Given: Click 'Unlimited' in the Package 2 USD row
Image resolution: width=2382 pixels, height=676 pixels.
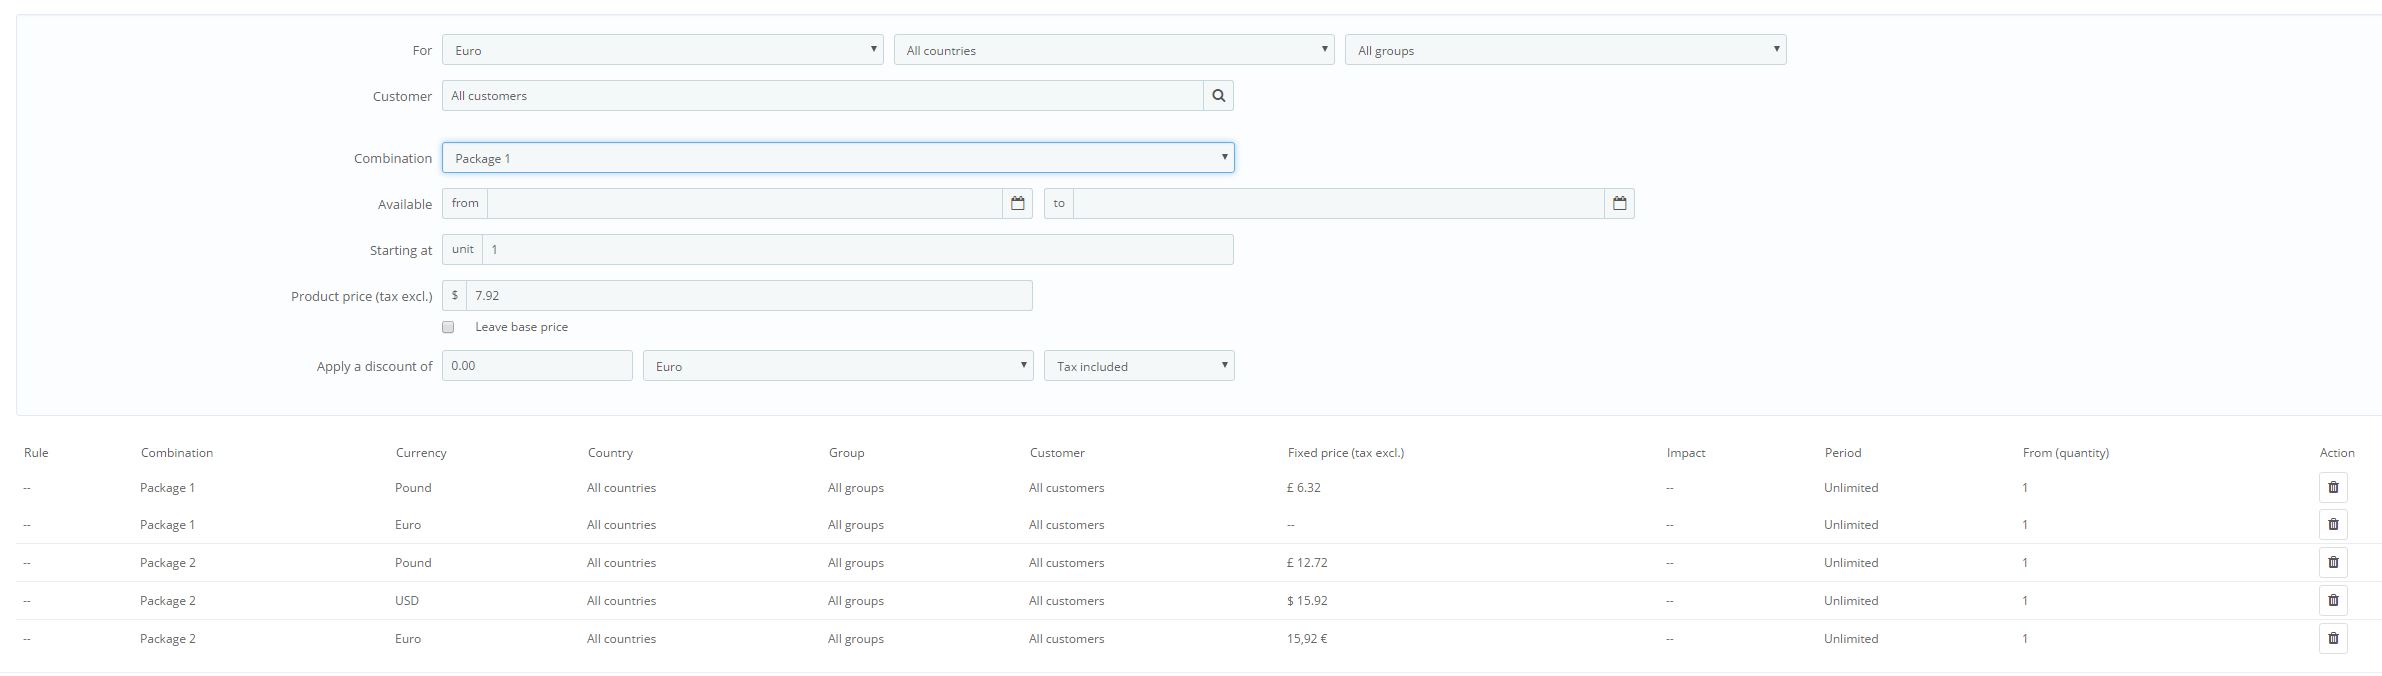Looking at the screenshot, I should point(1851,601).
